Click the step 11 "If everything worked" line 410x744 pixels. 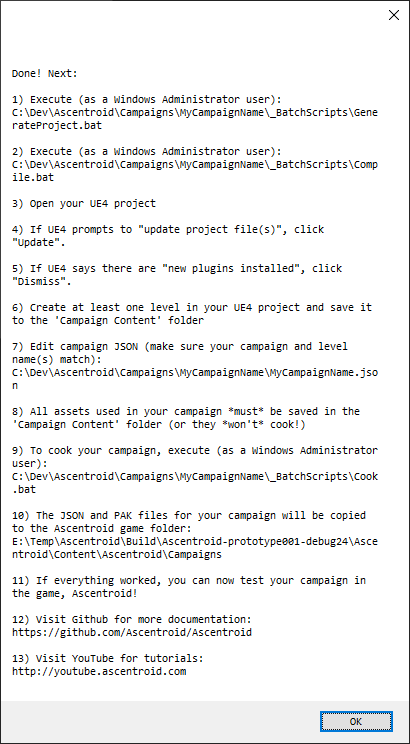189,587
